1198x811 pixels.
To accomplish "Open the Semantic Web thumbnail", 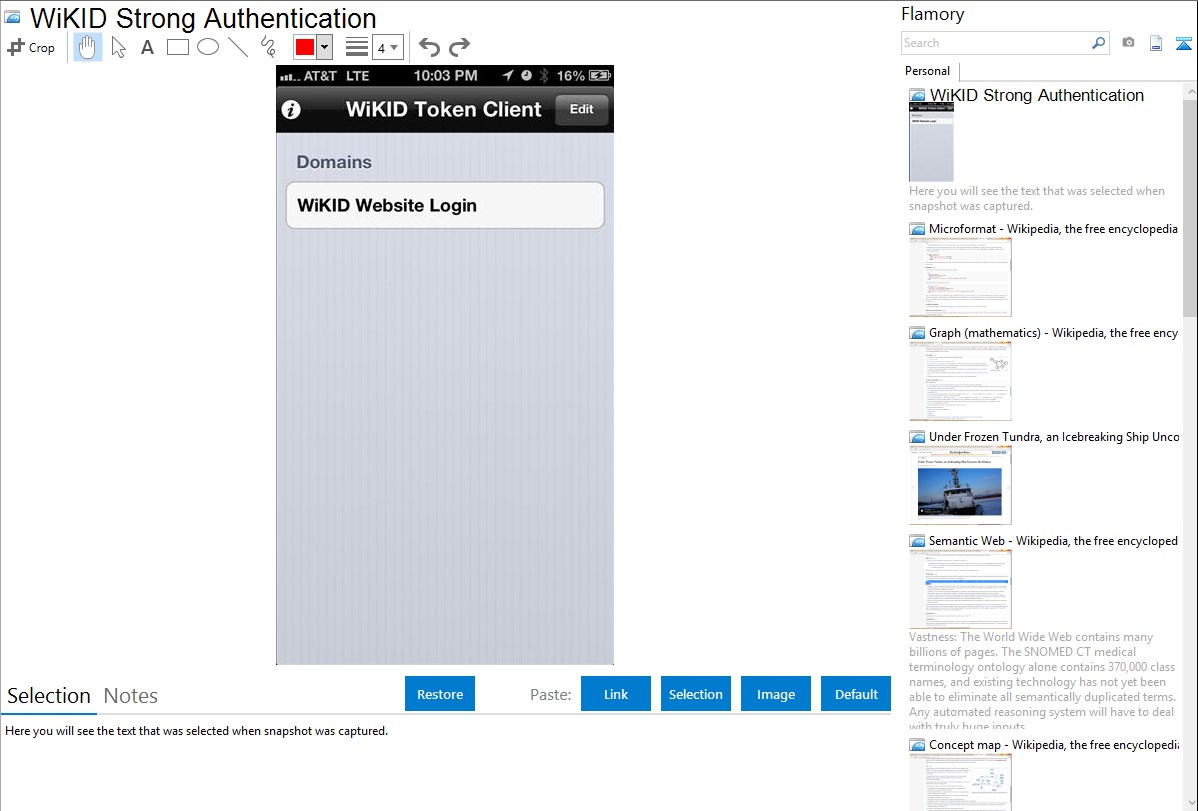I will [x=960, y=589].
